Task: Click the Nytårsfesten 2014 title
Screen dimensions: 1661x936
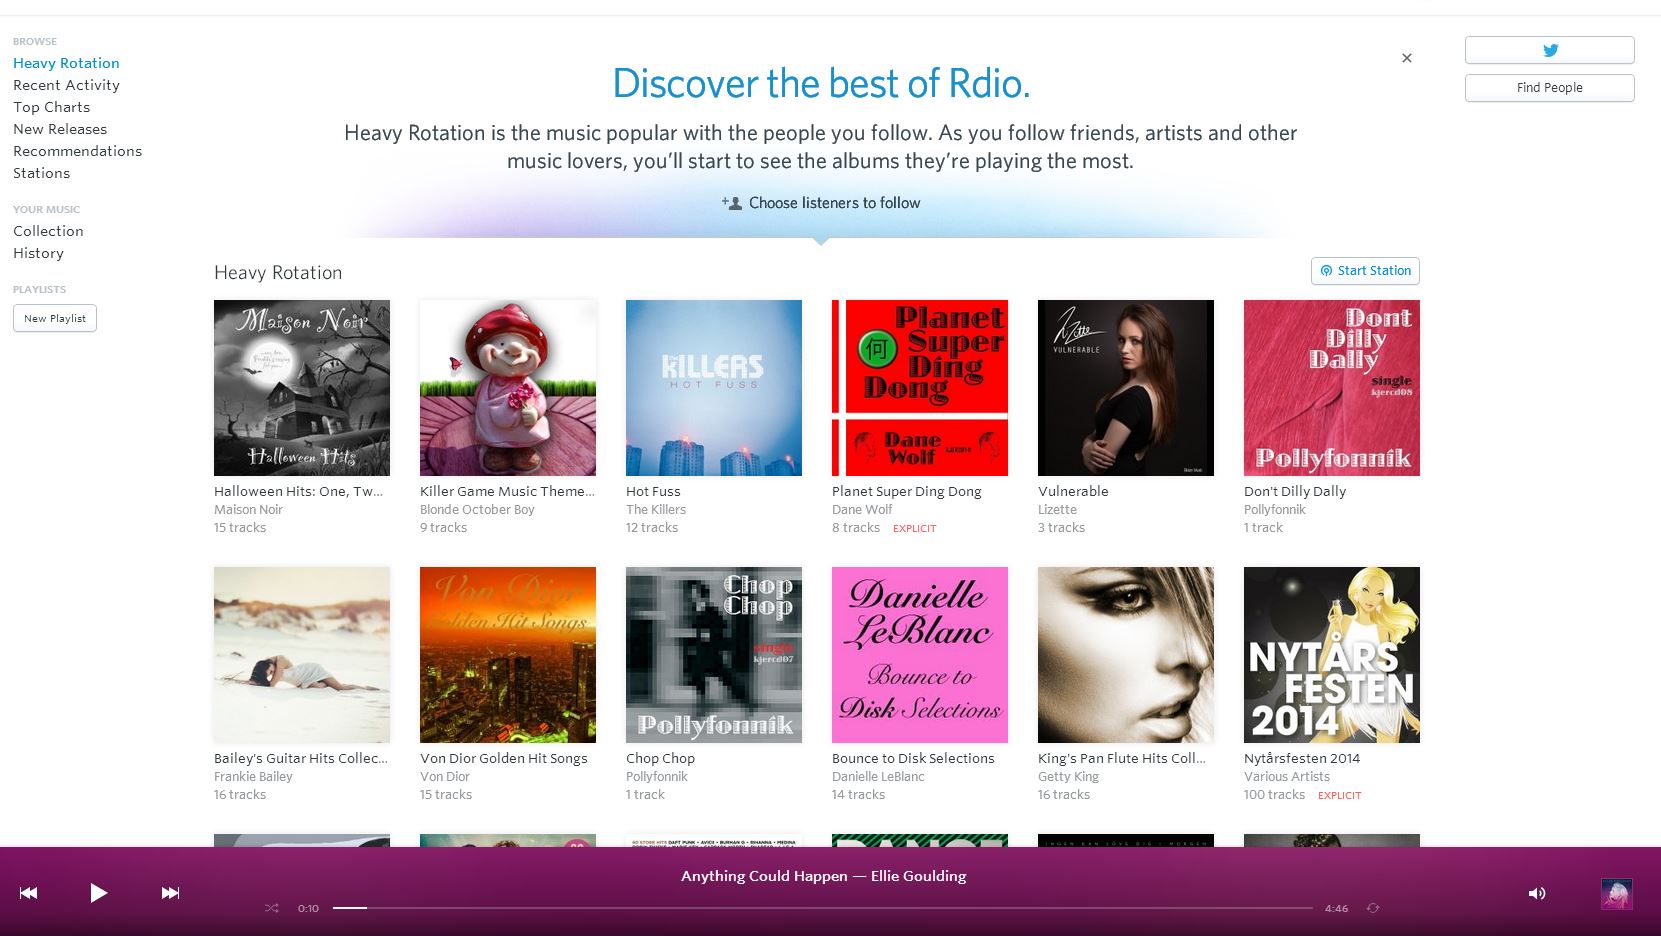Action: click(x=1302, y=758)
